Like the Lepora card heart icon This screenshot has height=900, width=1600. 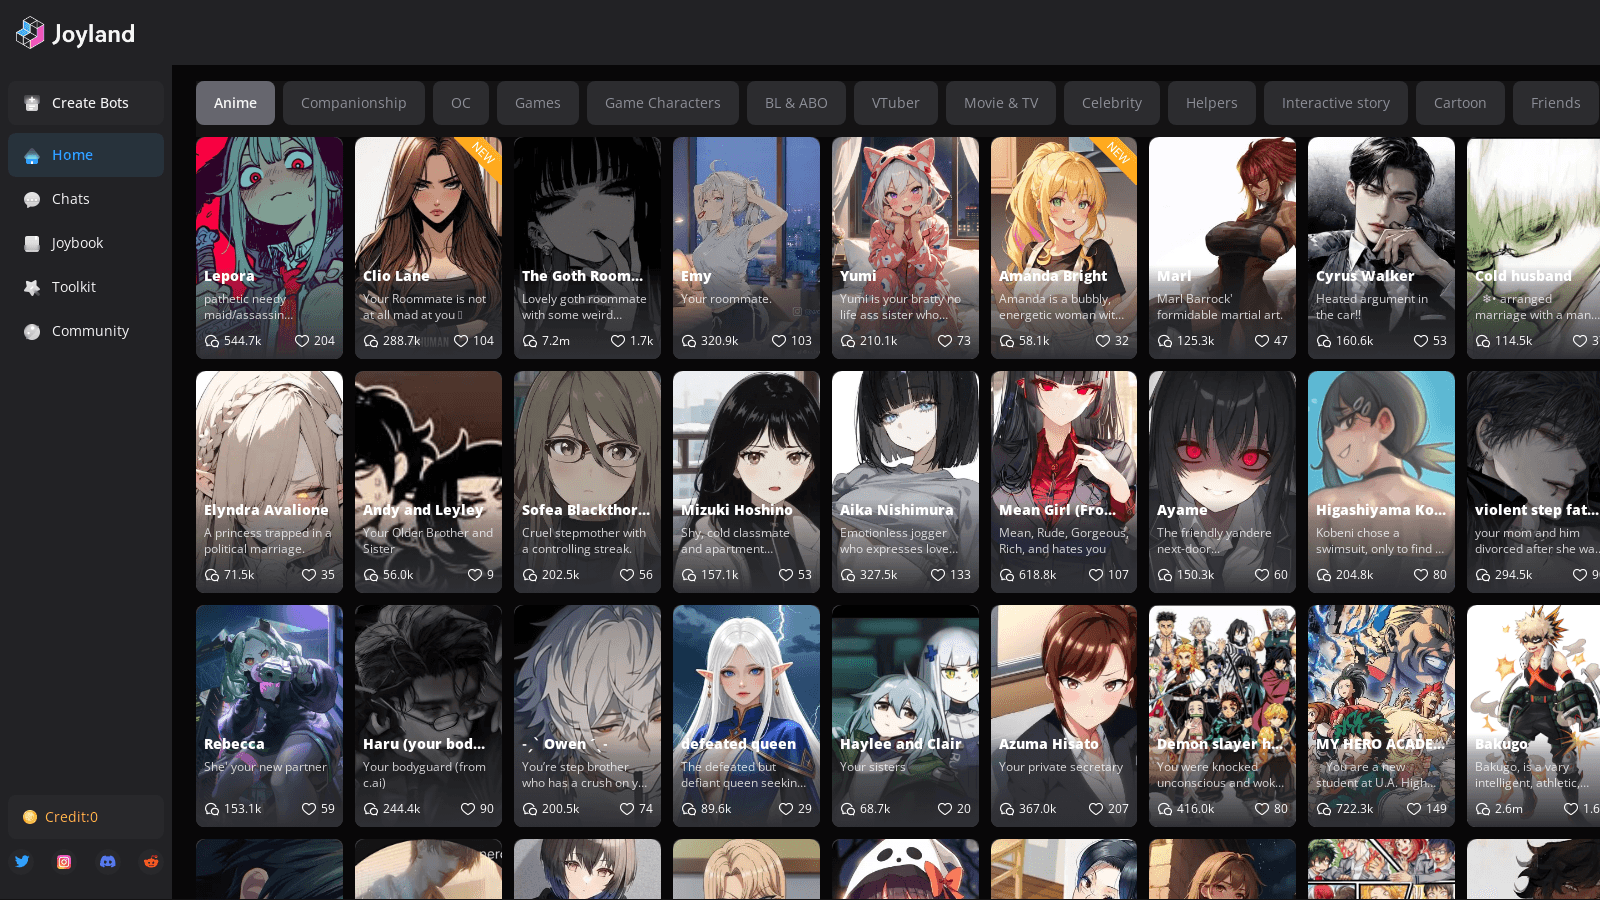301,341
